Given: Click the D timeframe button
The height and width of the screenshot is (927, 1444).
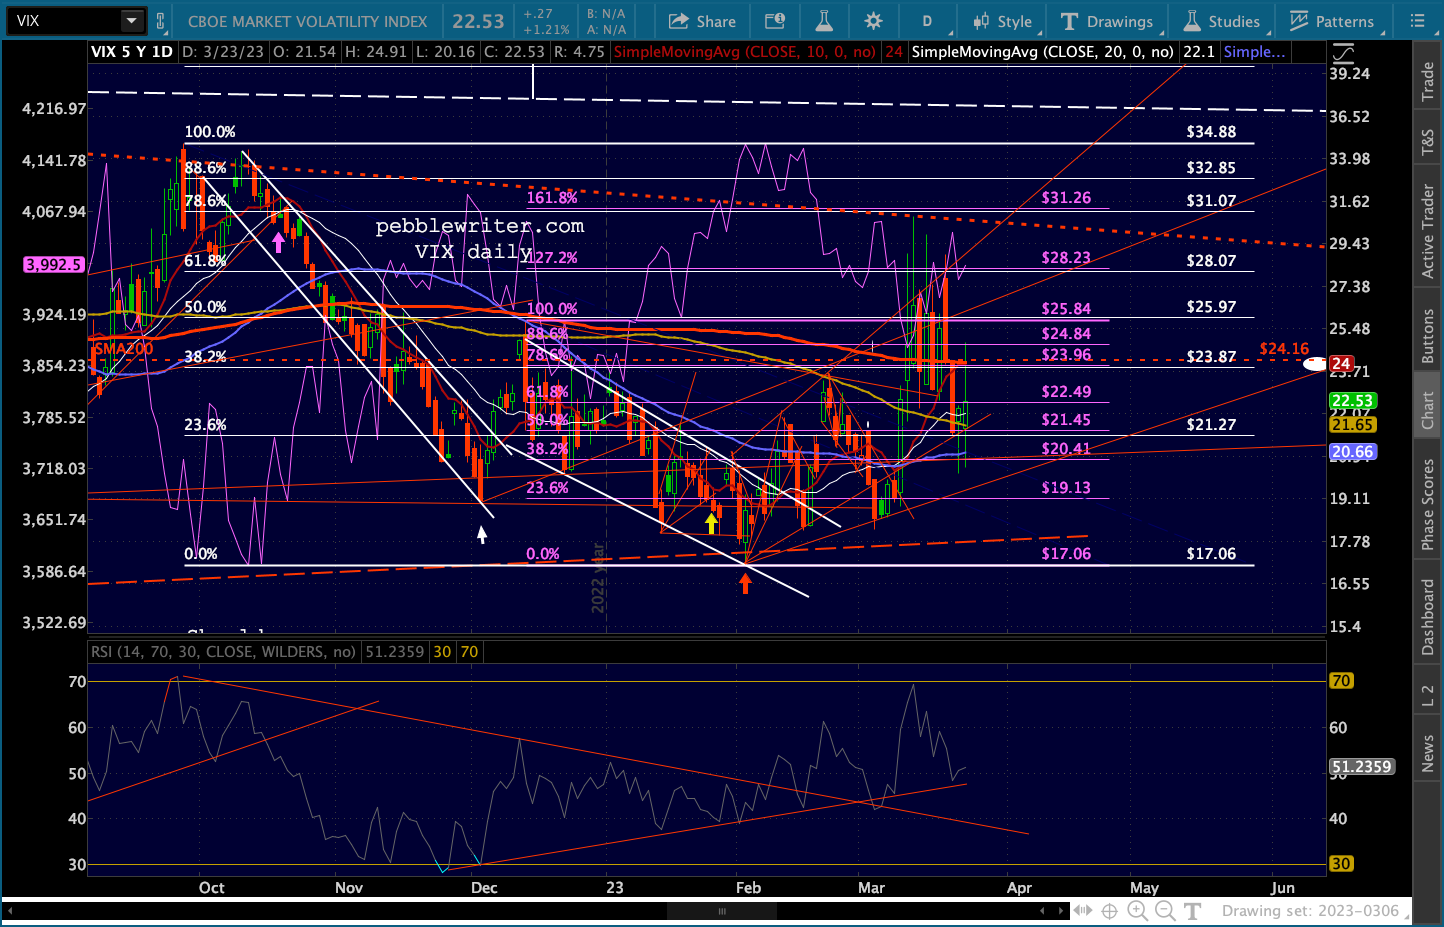Looking at the screenshot, I should tap(927, 21).
